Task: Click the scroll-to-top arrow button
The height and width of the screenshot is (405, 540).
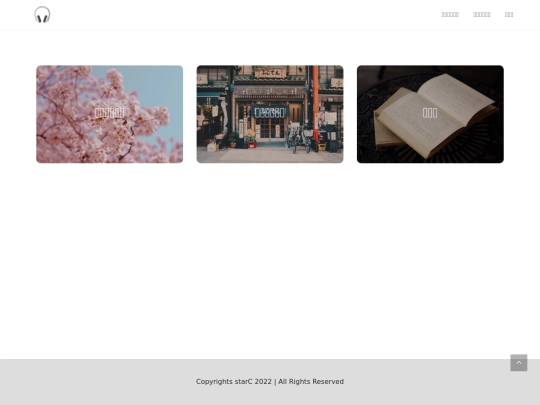Action: pos(519,363)
